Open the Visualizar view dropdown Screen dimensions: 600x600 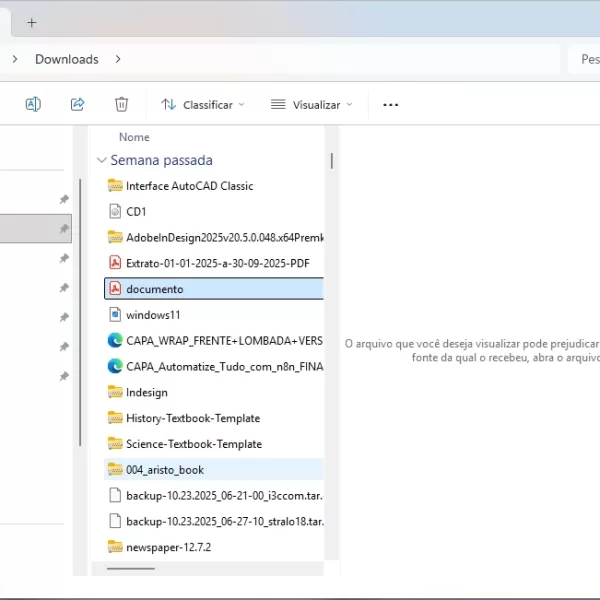coord(311,105)
